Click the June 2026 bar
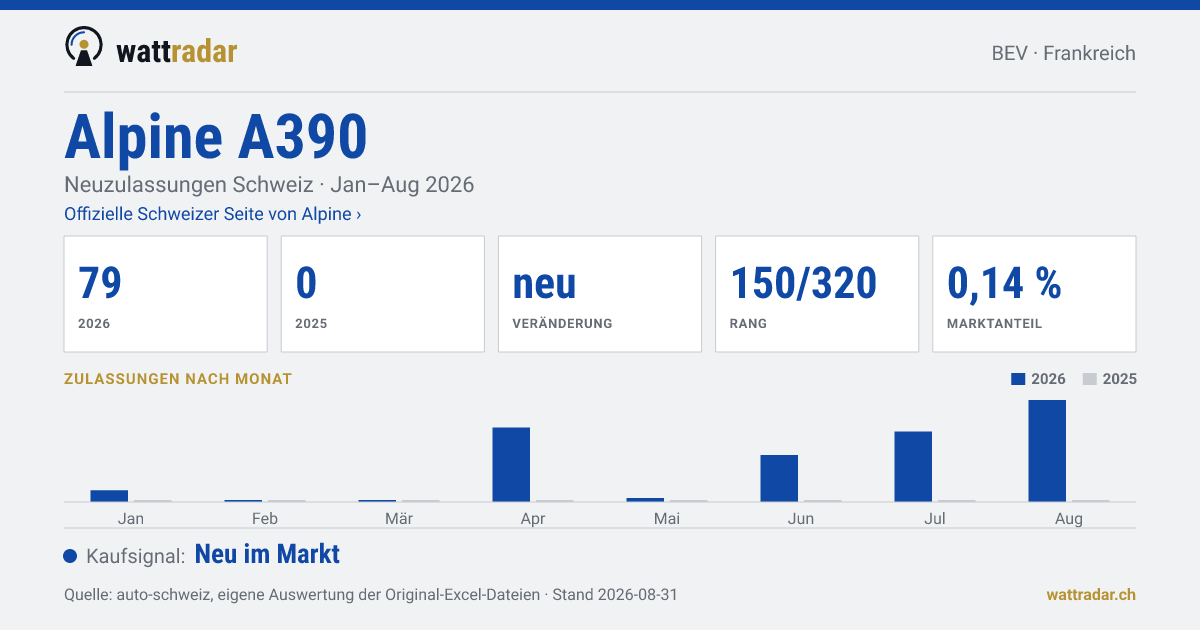Image resolution: width=1200 pixels, height=630 pixels. click(779, 478)
